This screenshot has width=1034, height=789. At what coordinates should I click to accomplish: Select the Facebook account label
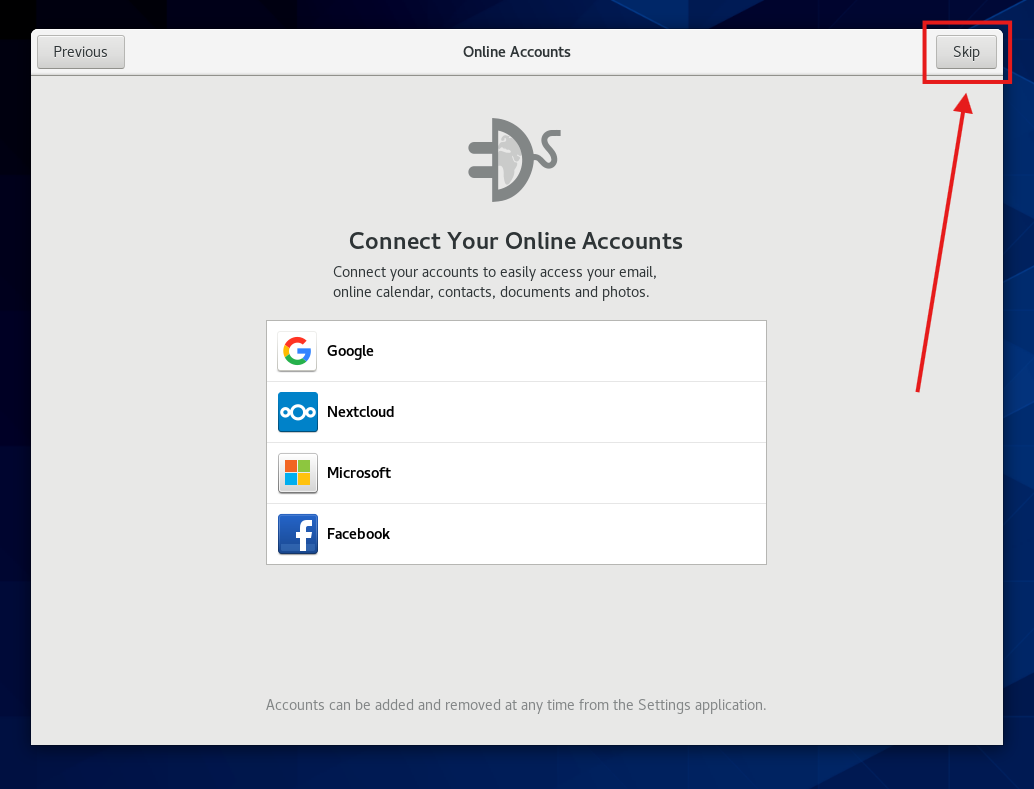coord(358,534)
